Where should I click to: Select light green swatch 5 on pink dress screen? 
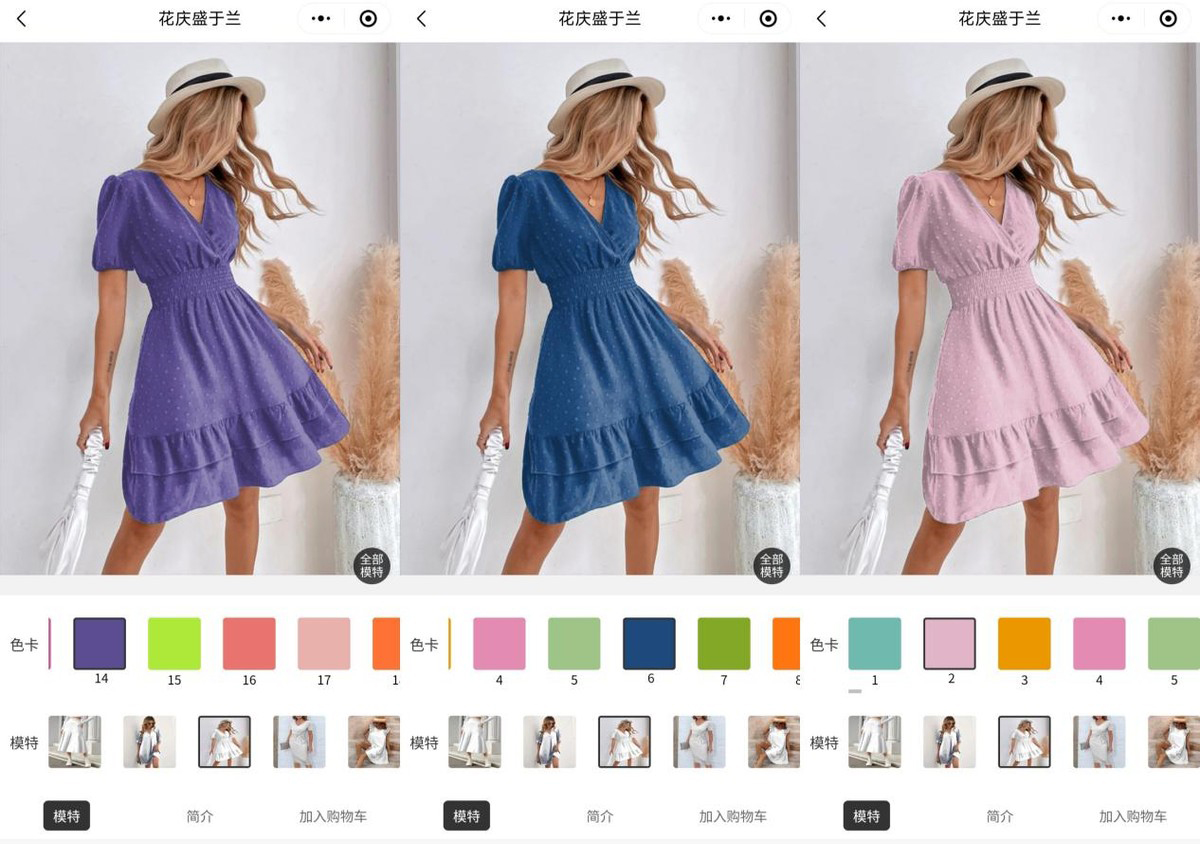[1174, 643]
